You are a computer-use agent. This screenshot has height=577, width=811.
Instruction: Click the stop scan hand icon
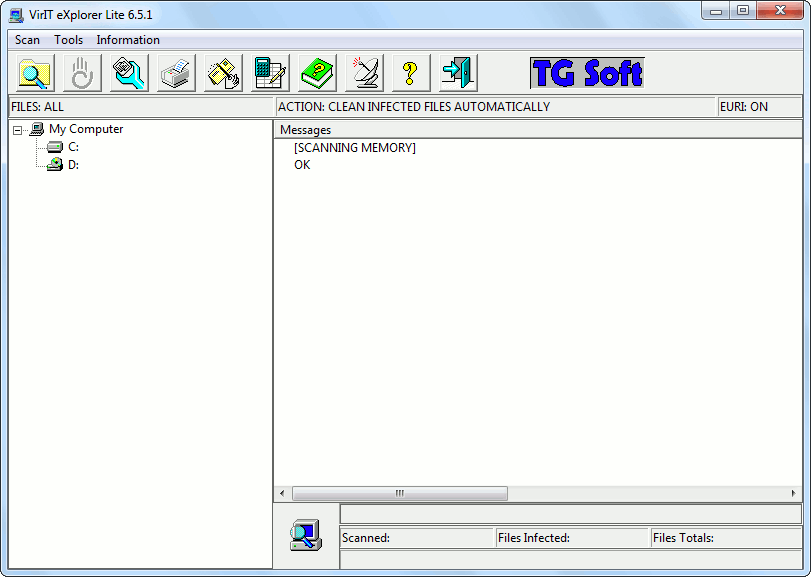pos(82,73)
